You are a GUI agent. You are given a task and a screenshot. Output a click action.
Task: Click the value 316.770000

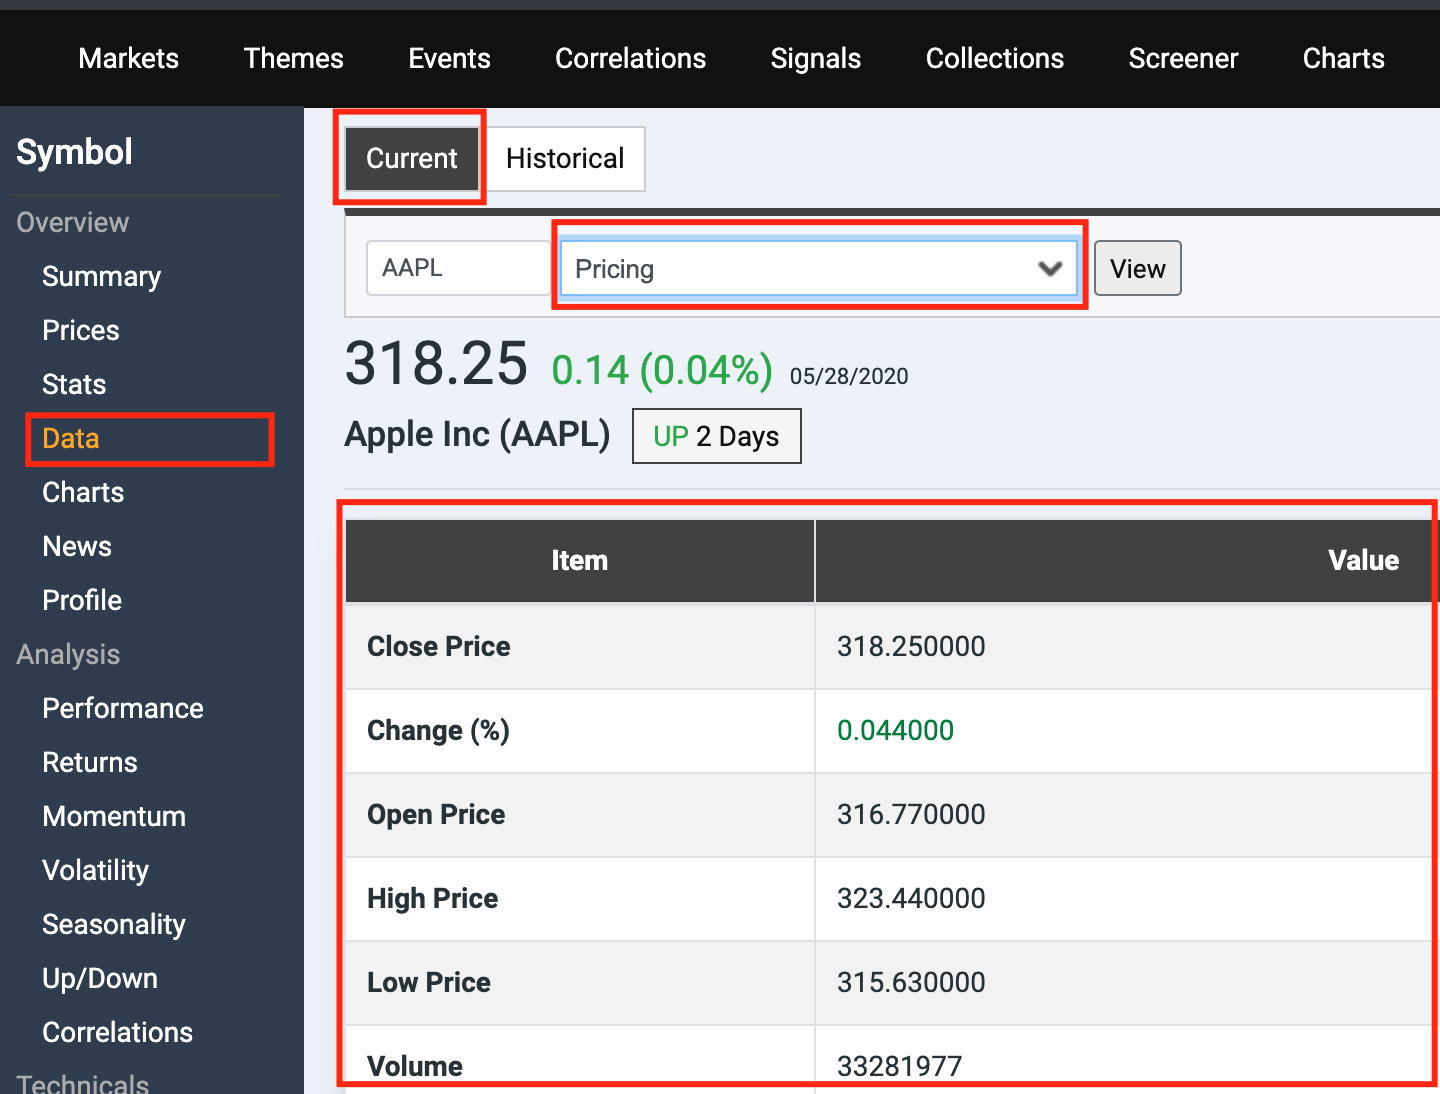pyautogui.click(x=911, y=814)
